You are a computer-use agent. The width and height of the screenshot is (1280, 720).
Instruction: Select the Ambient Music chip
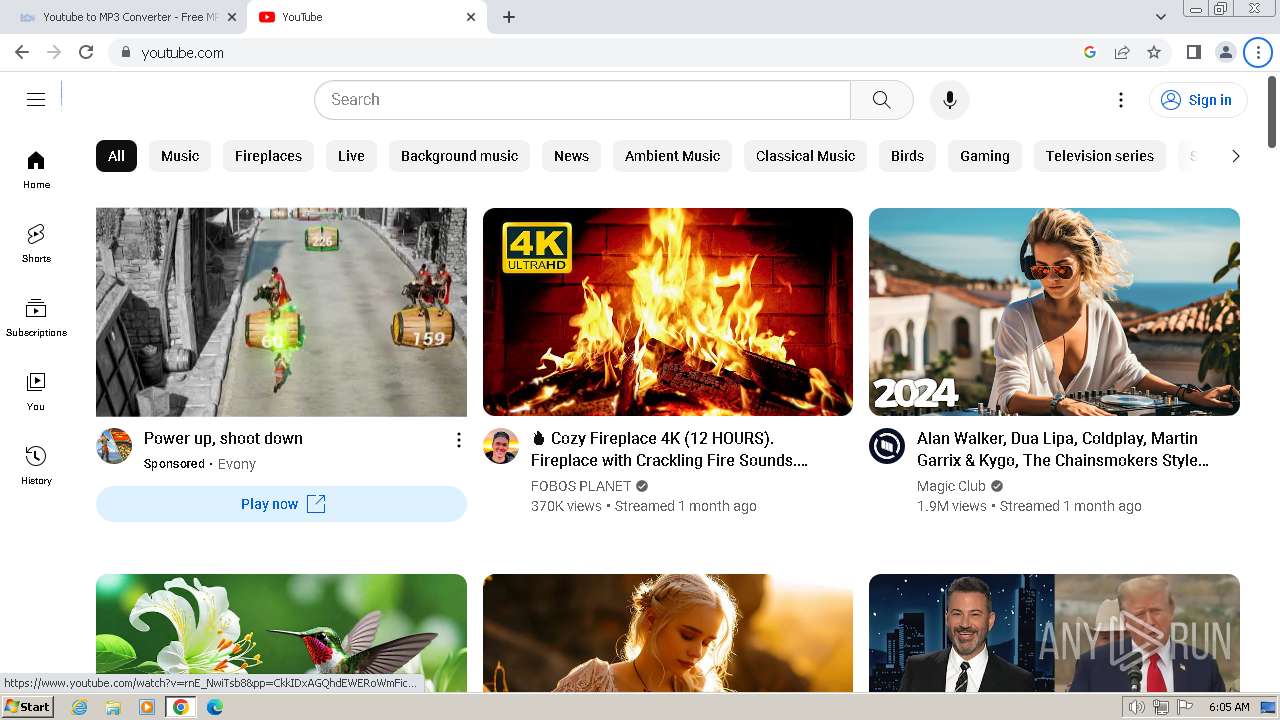[672, 156]
